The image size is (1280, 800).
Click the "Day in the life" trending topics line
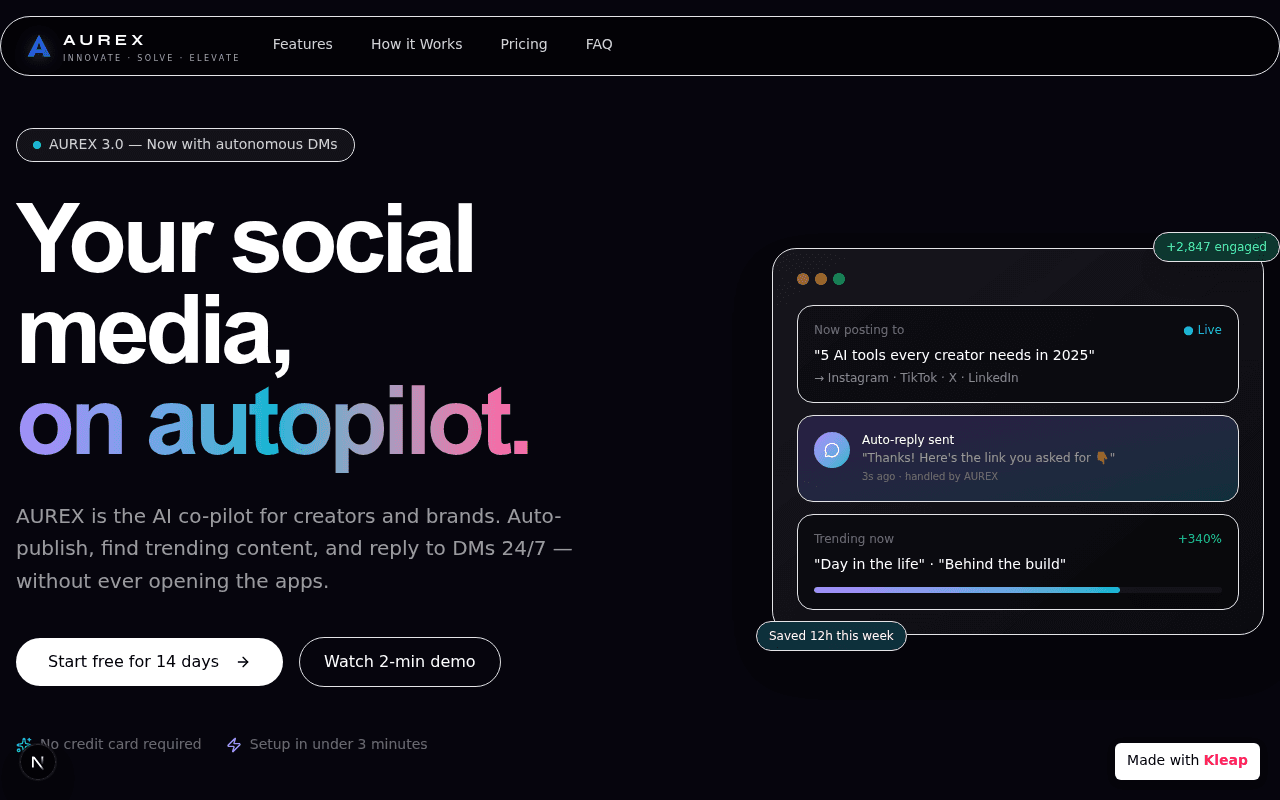coord(940,564)
